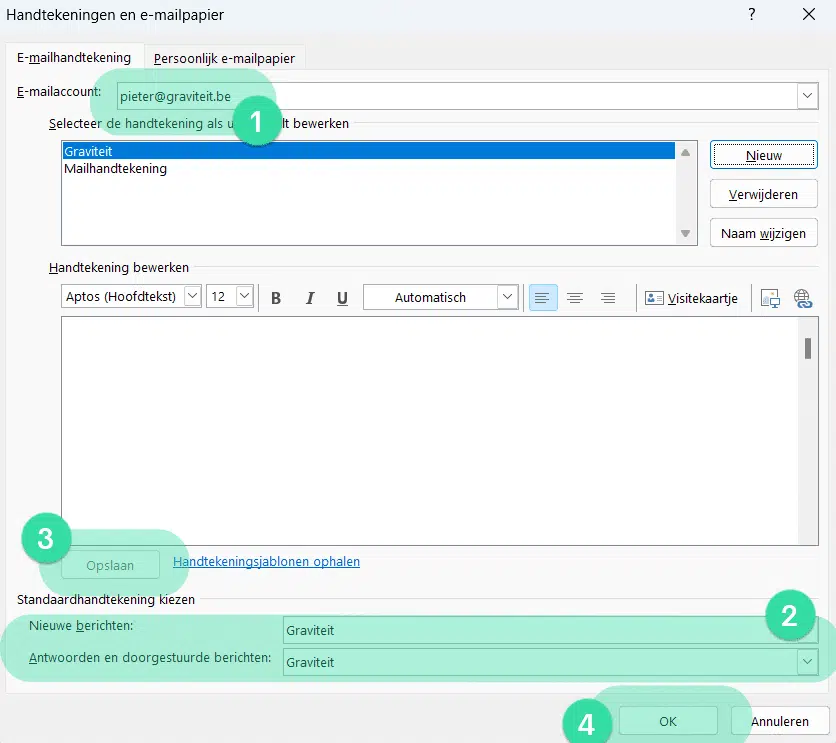The width and height of the screenshot is (836, 743).
Task: Switch to Persoonlijk e-mailpapier tab
Action: pyautogui.click(x=224, y=58)
